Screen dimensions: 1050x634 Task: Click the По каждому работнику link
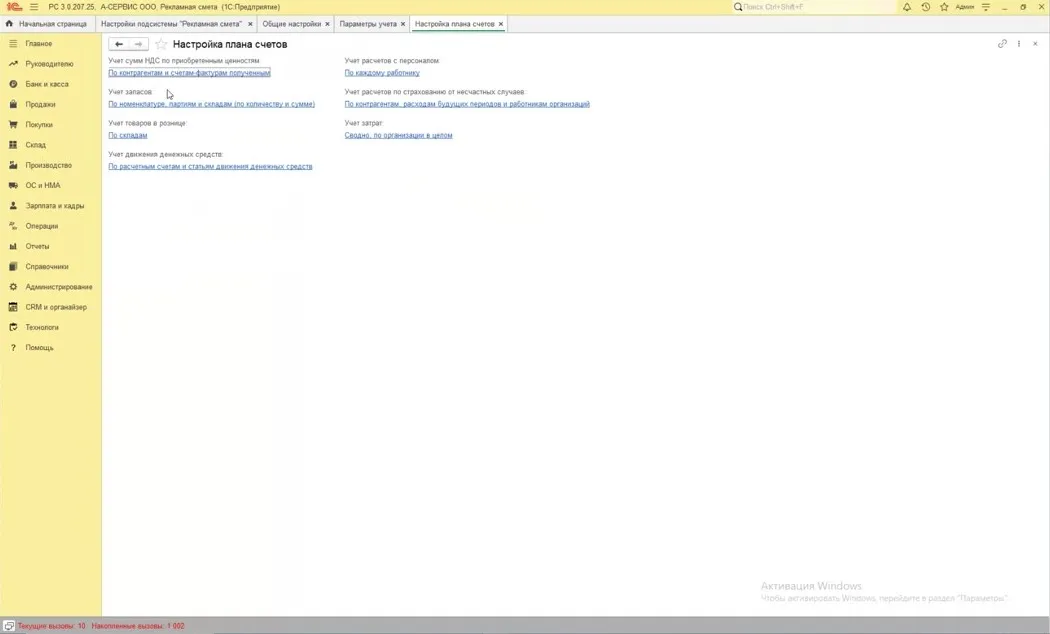[382, 73]
